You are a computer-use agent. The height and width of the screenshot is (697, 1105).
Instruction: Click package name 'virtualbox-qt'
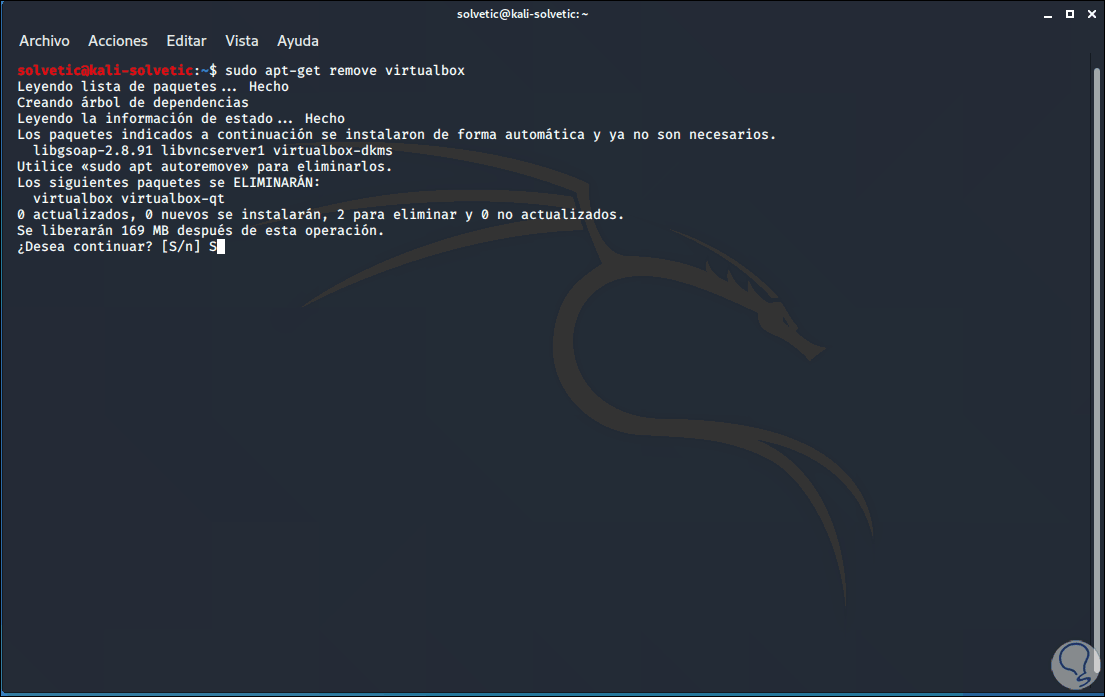coord(173,199)
